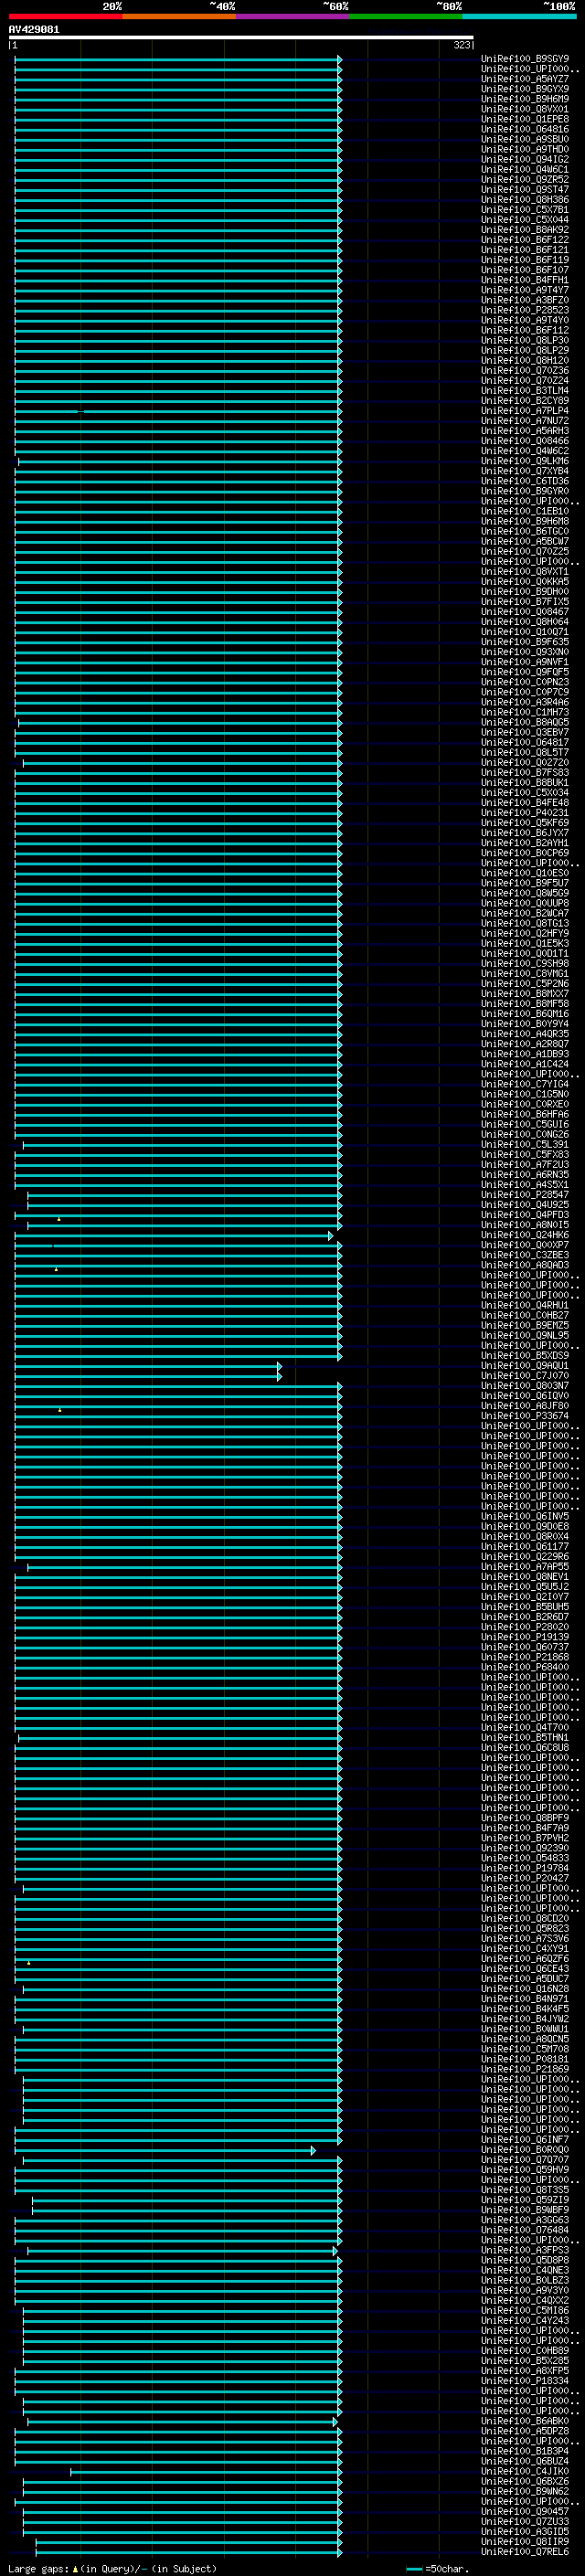Image resolution: width=585 pixels, height=2576 pixels.
Task: Select label UniRef100_Q24HK6
Action: 525,1235
